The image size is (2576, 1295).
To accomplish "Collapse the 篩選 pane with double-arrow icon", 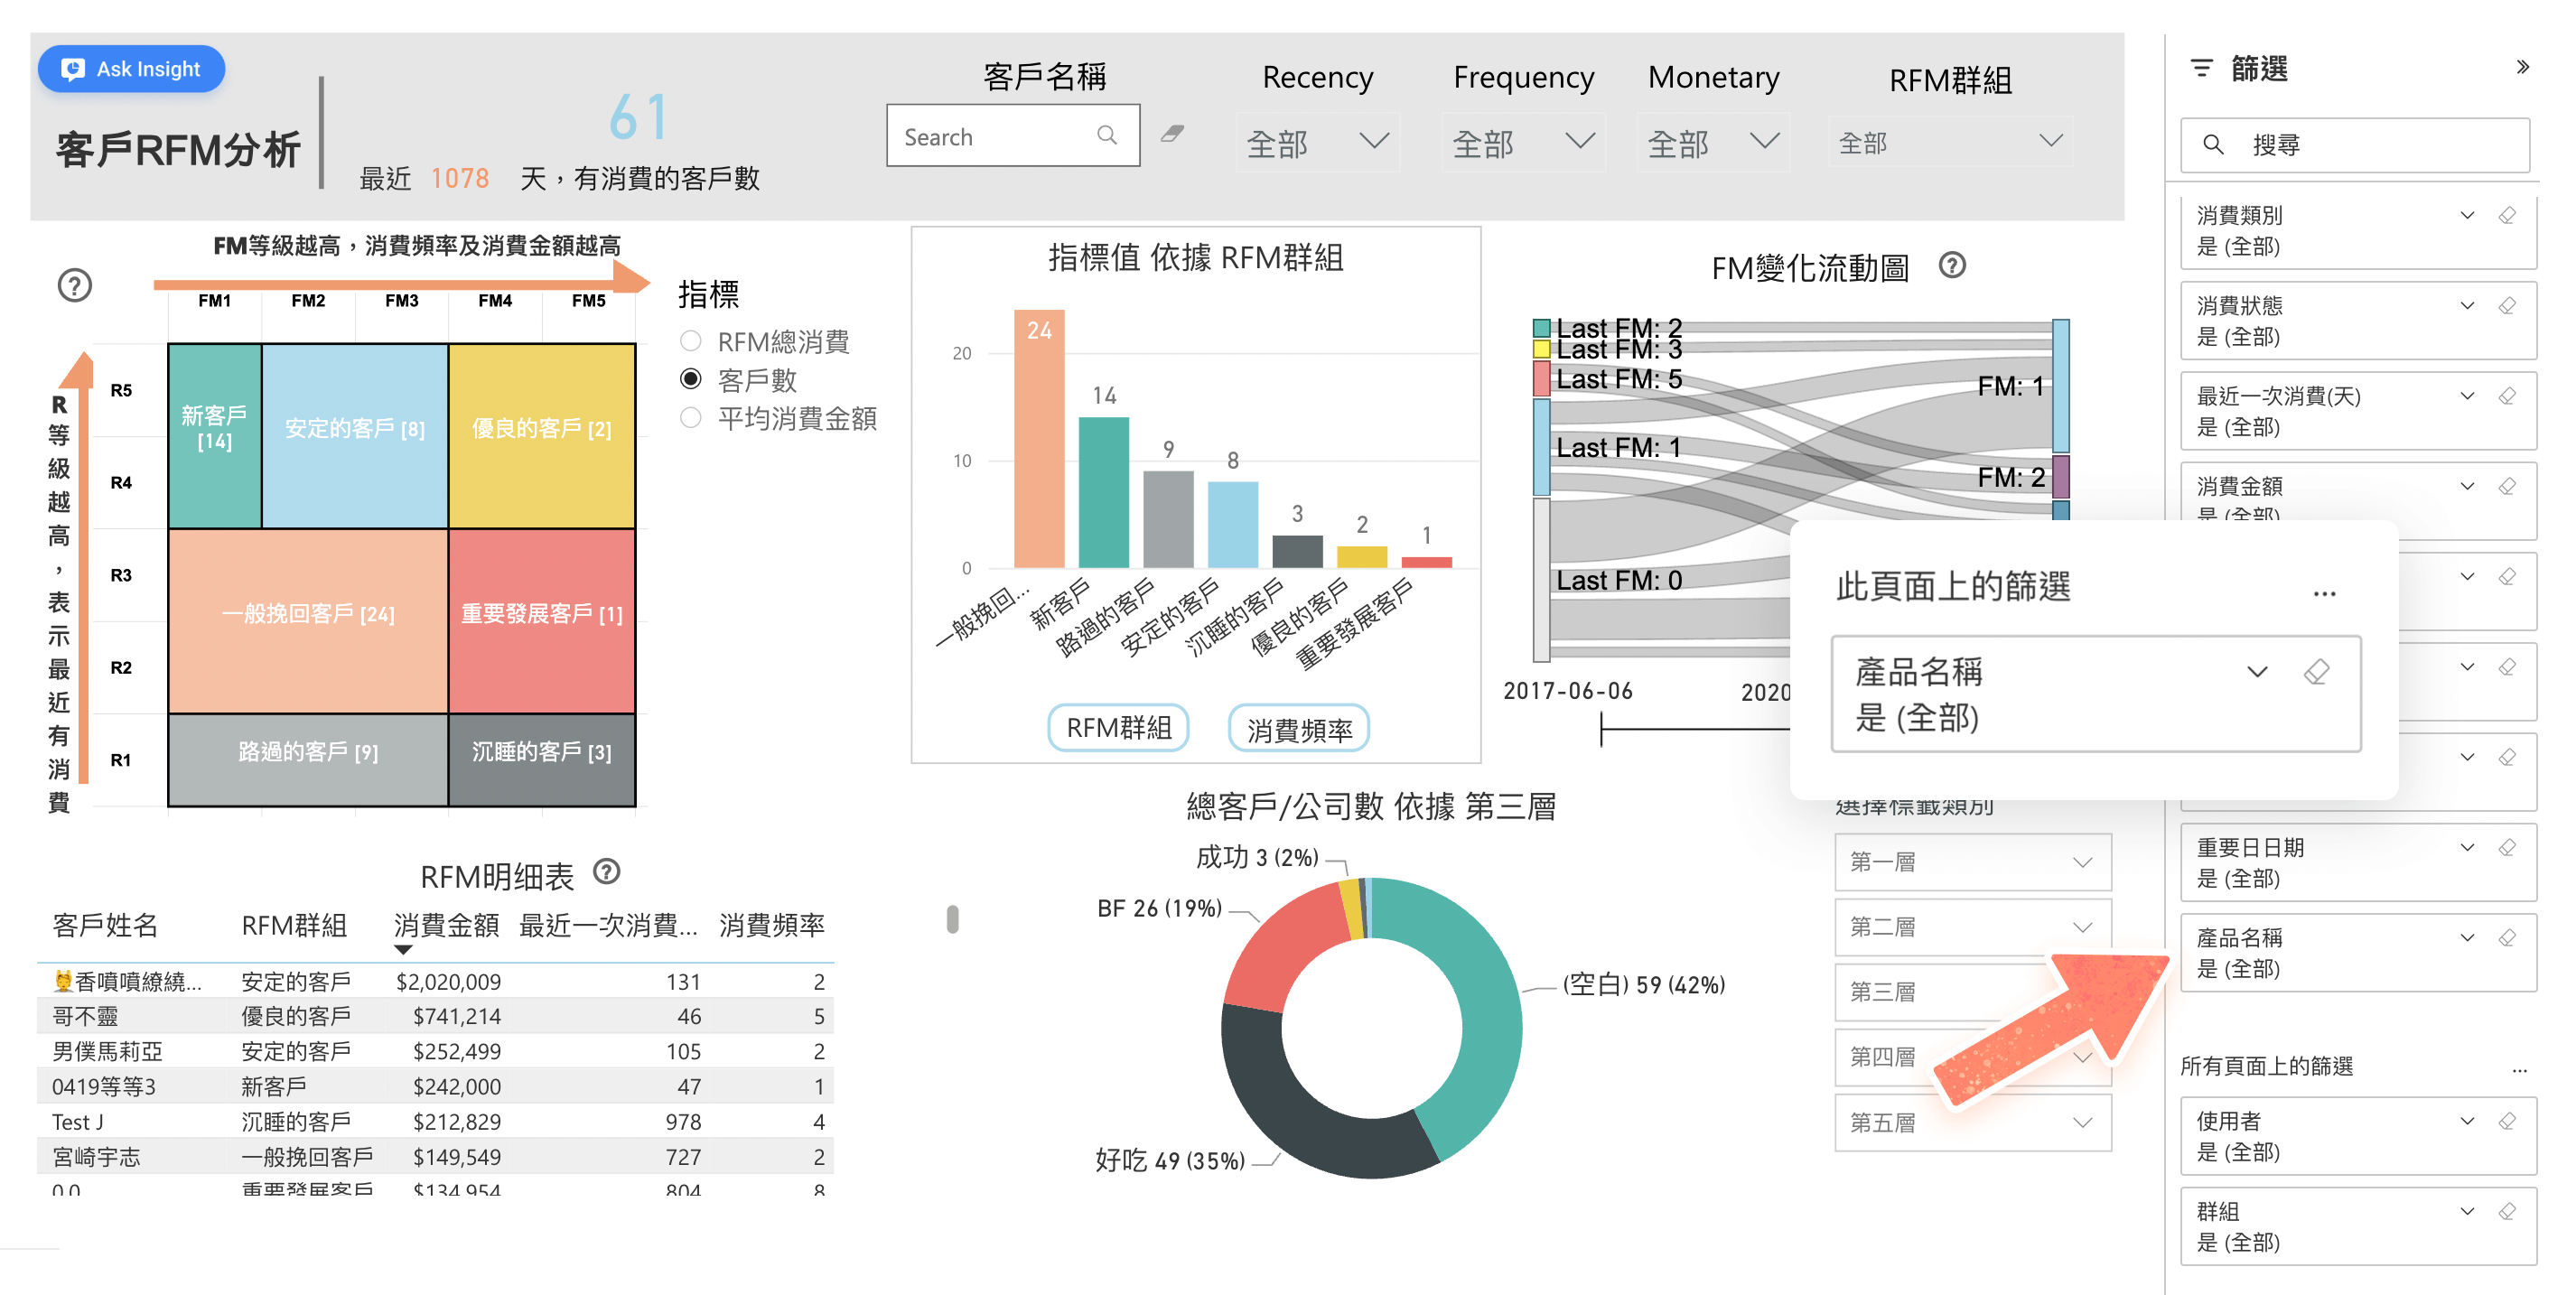I will (x=2521, y=67).
